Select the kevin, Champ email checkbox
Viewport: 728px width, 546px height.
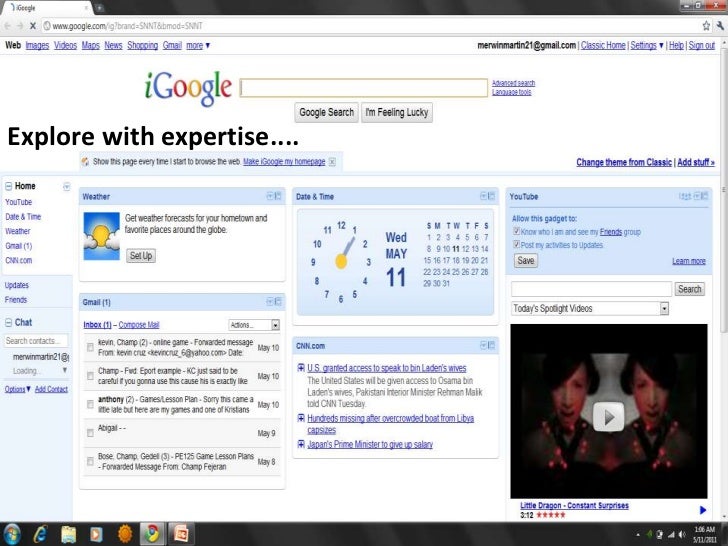[90, 347]
